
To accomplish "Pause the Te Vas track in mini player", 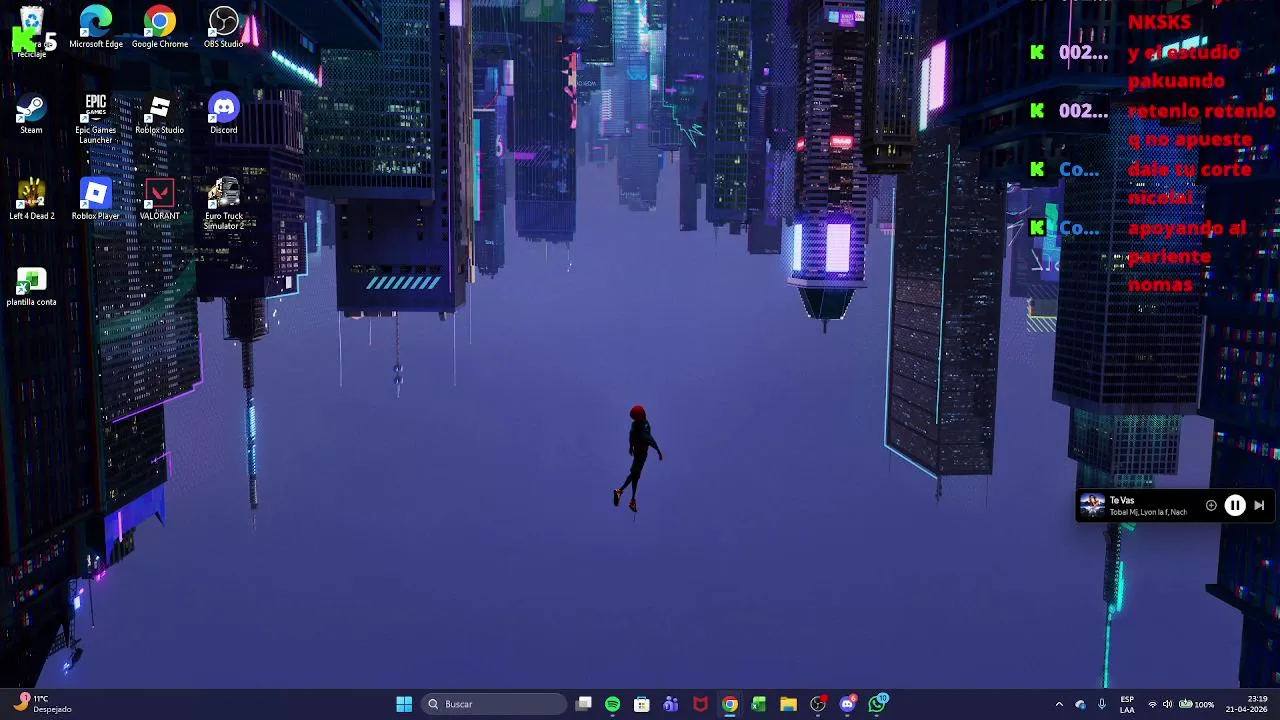I will (x=1235, y=506).
